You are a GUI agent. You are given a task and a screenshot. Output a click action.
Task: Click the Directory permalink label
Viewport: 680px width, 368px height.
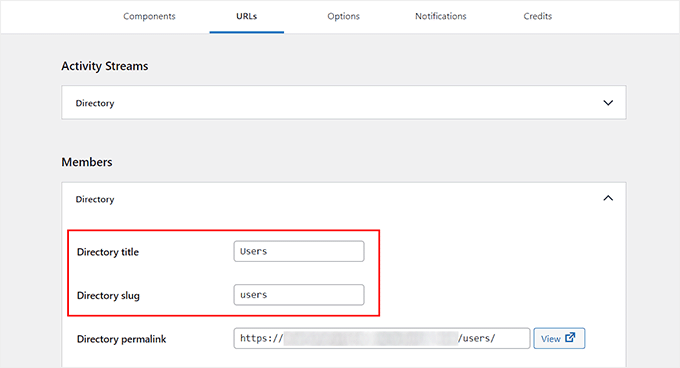point(121,339)
